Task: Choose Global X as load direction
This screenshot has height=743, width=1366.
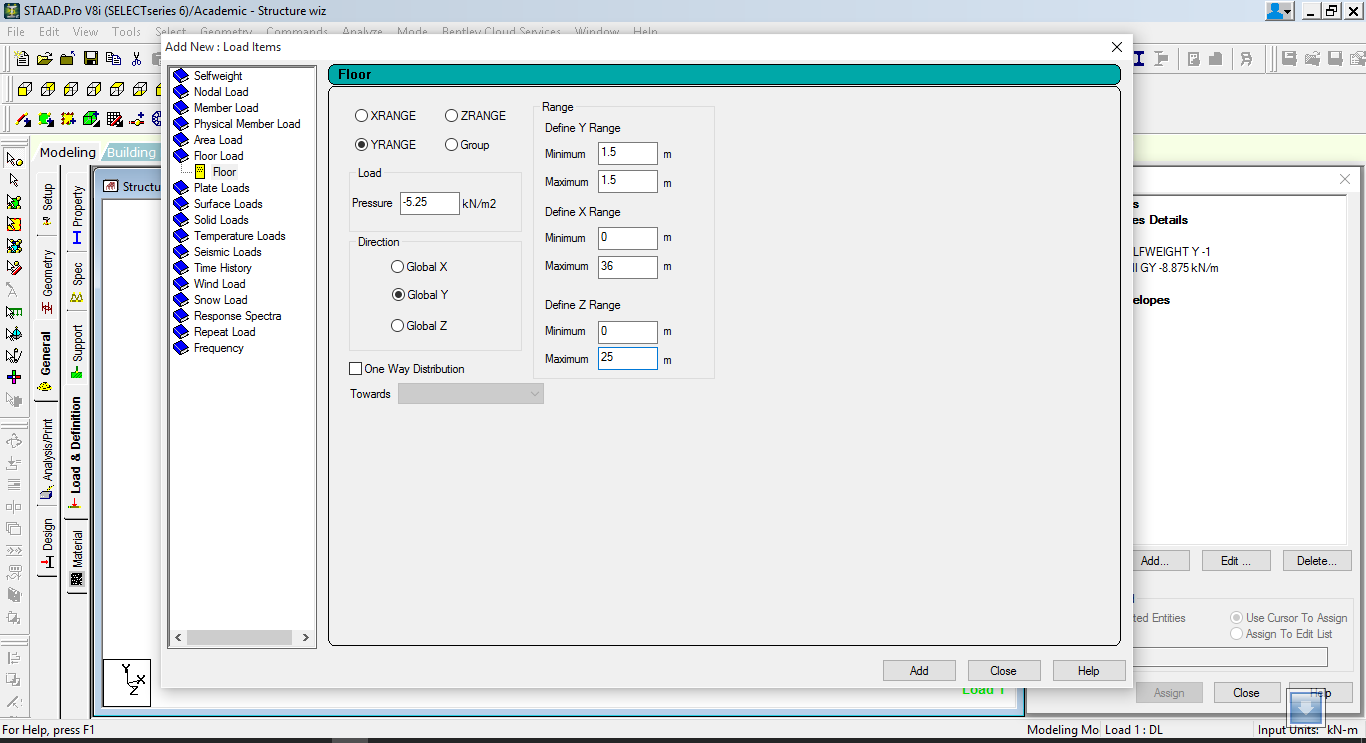Action: coord(397,265)
